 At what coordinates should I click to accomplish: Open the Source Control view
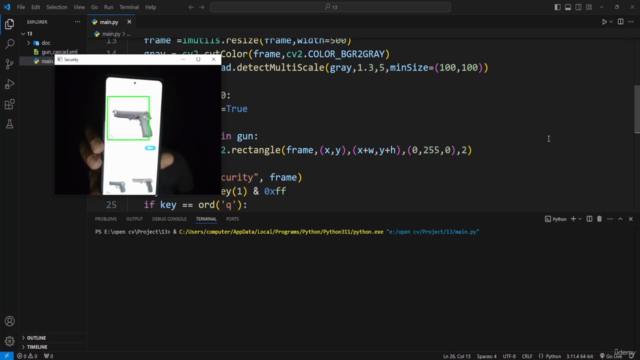tap(9, 64)
